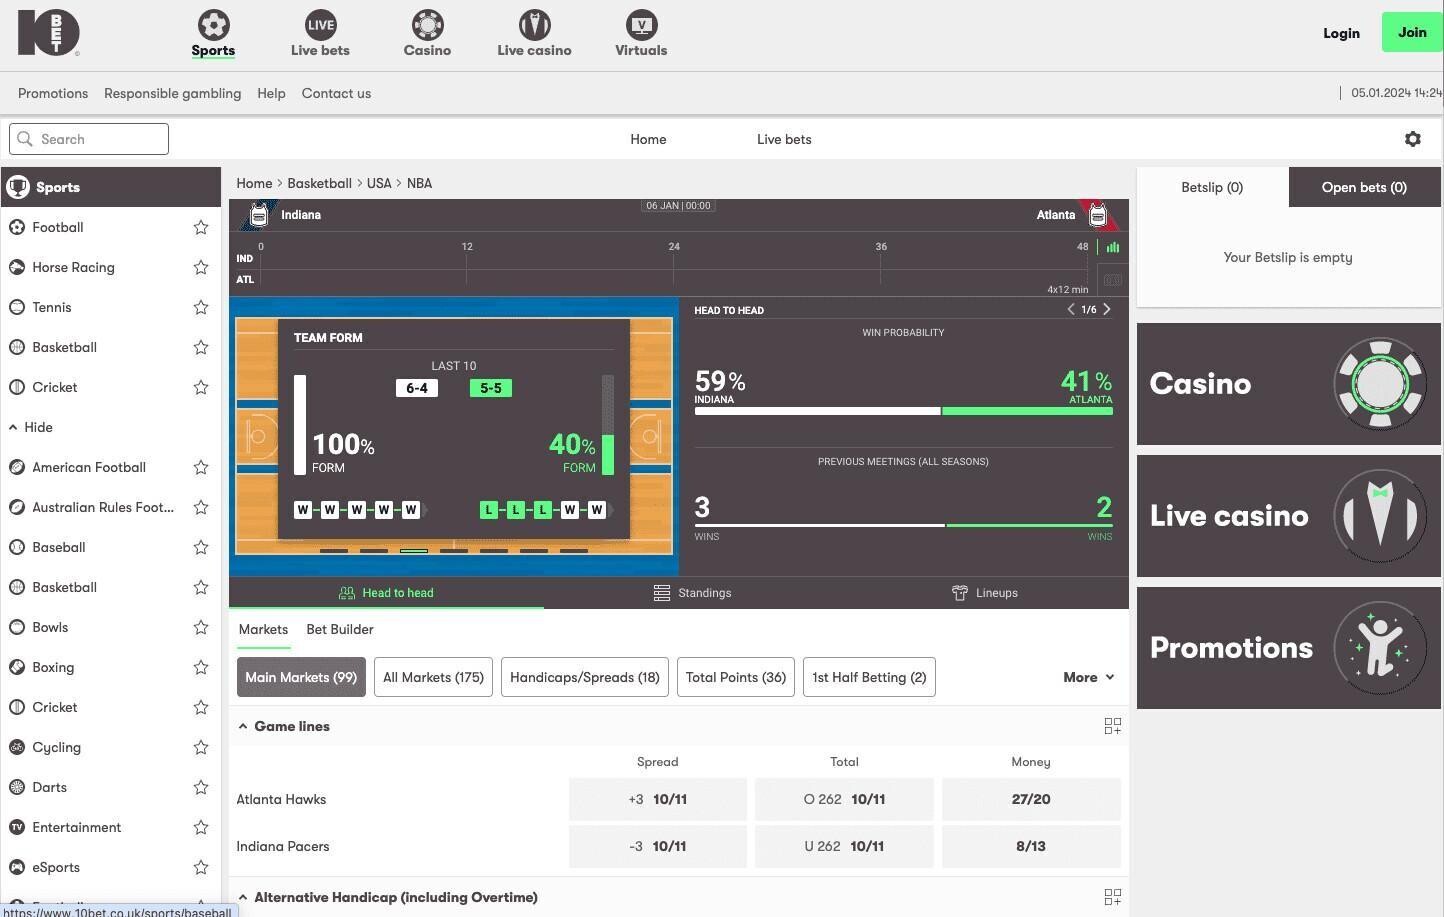The height and width of the screenshot is (917, 1444).
Task: Click the Join button
Action: 1412,32
